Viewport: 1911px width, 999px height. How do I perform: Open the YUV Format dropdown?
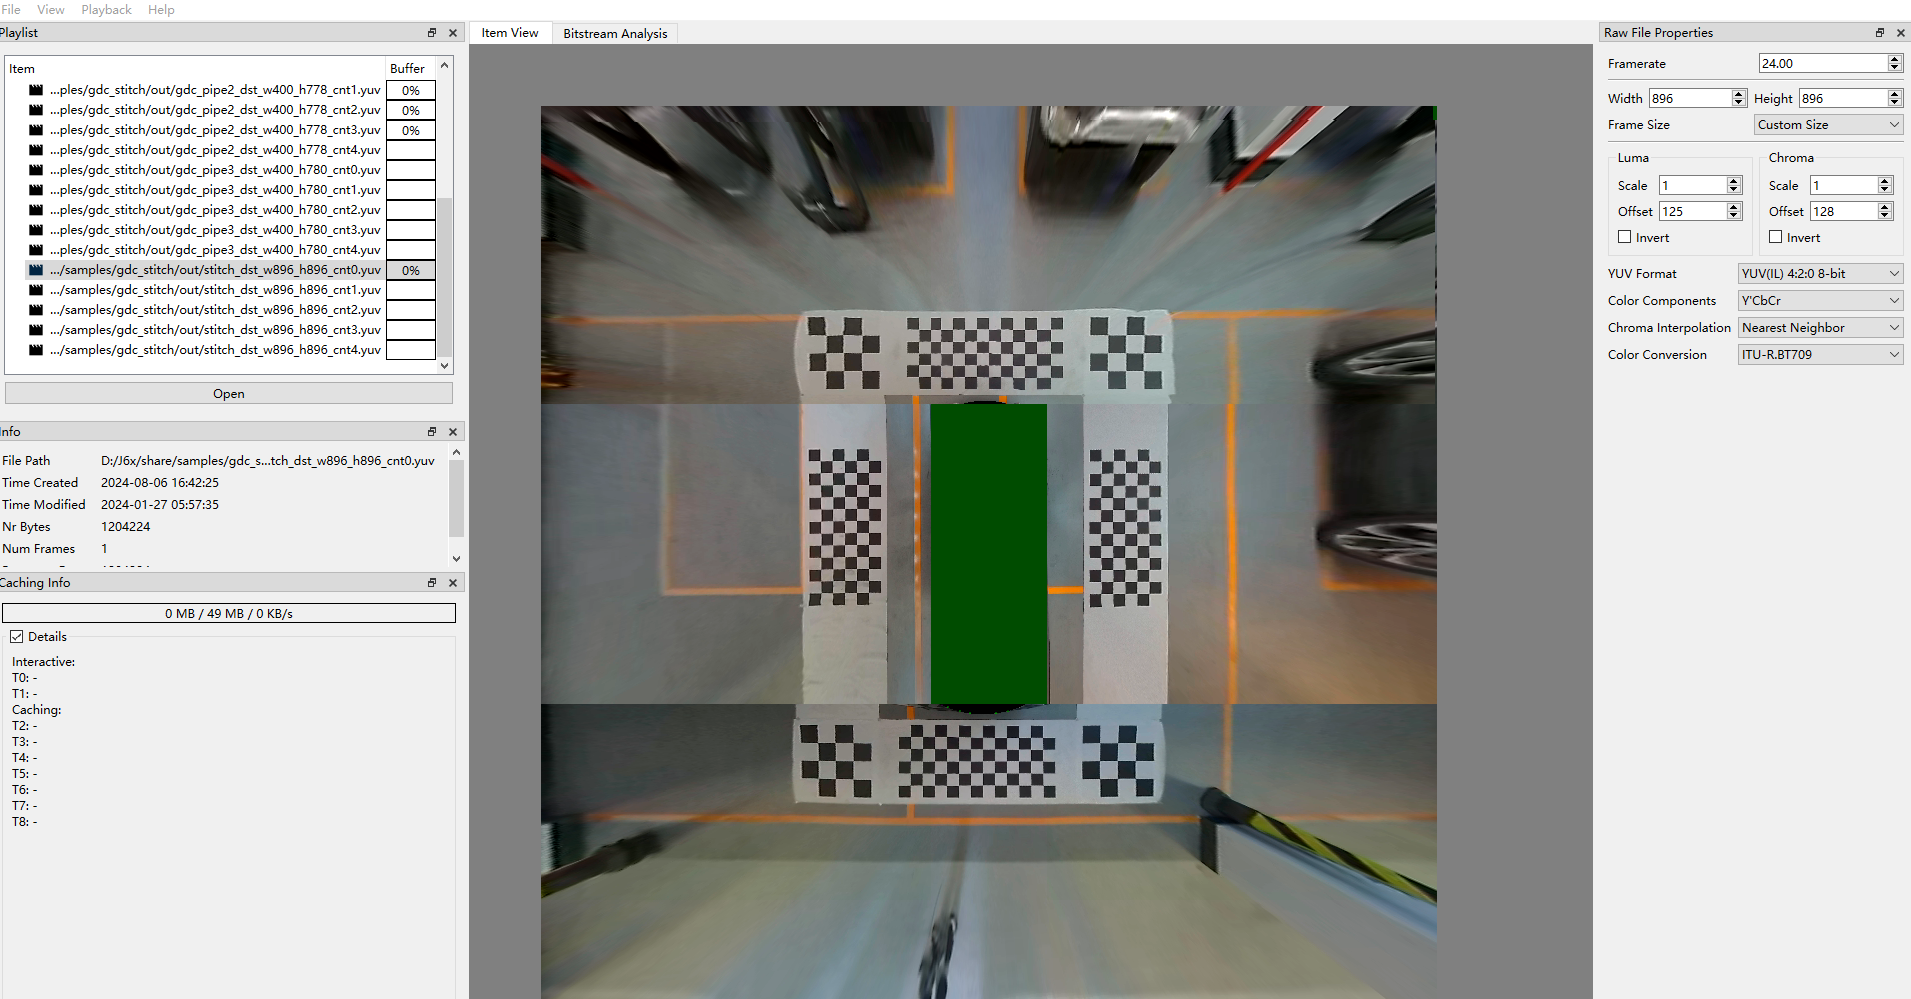[1820, 274]
